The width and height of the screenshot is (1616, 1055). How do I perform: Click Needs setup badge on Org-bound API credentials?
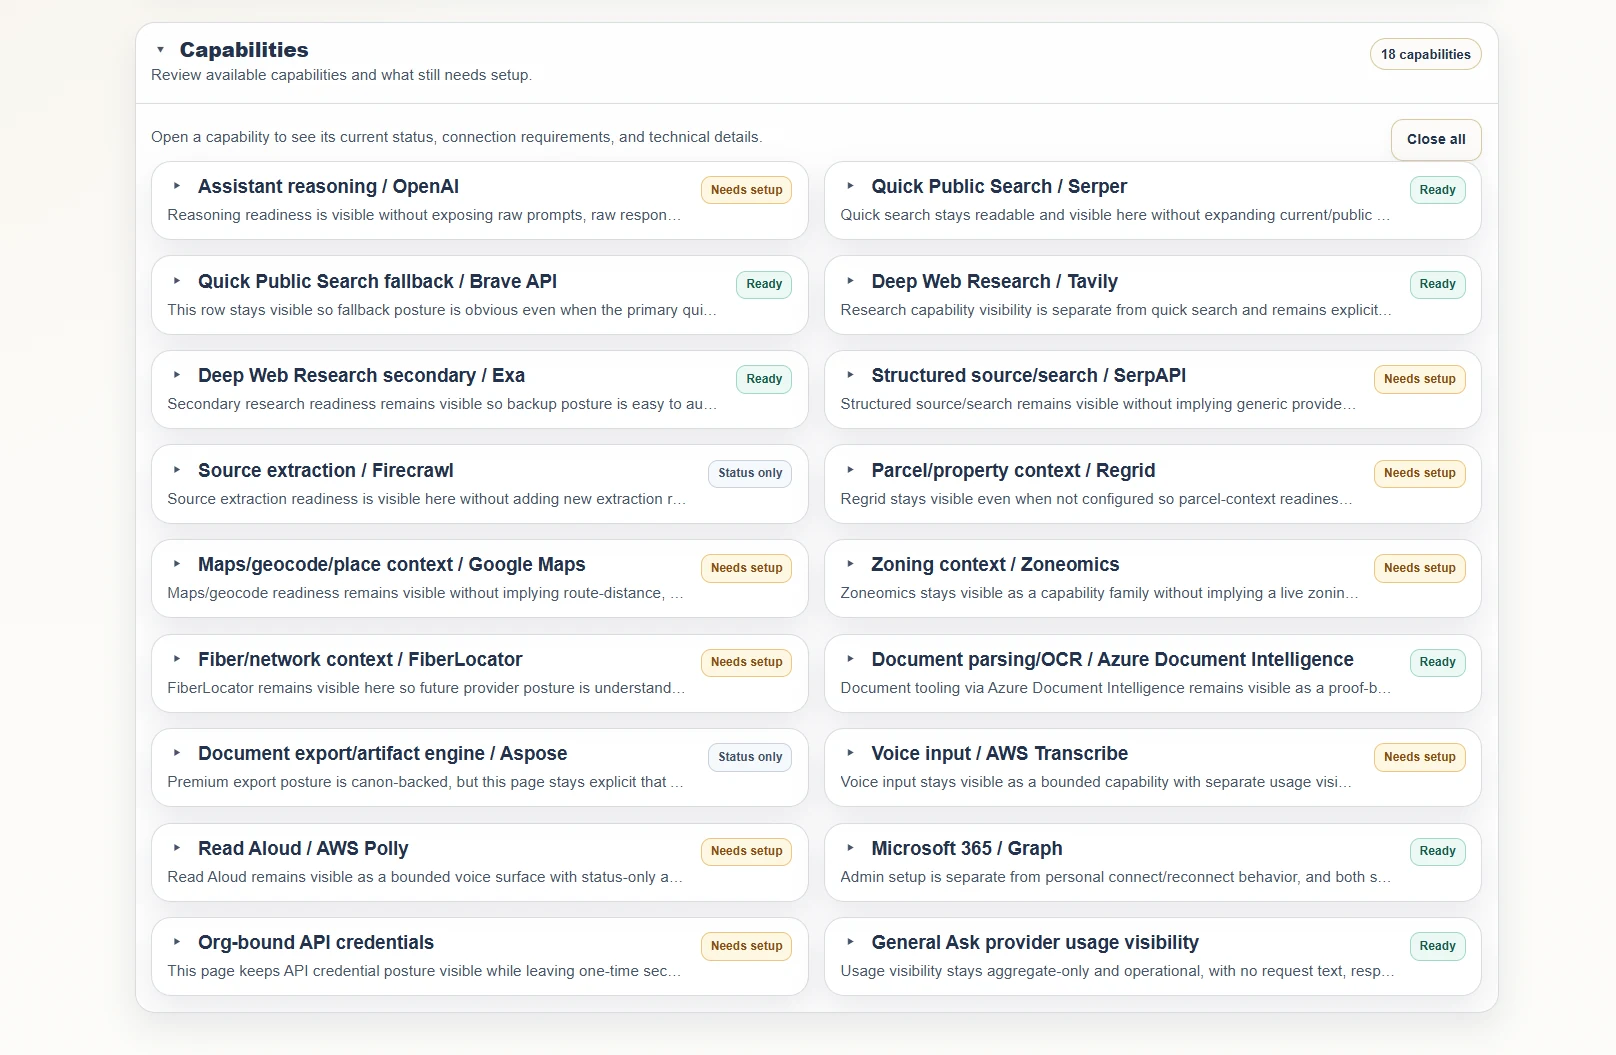746,946
